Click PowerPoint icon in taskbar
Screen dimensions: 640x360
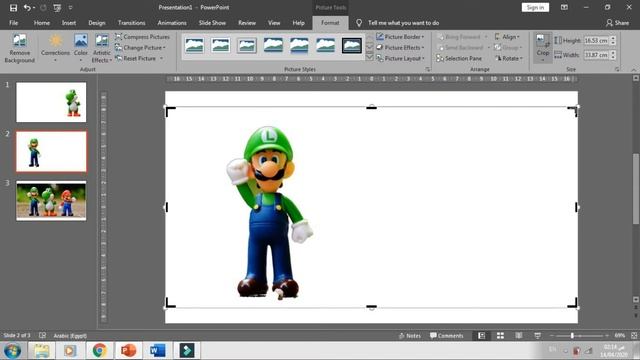pyautogui.click(x=128, y=351)
